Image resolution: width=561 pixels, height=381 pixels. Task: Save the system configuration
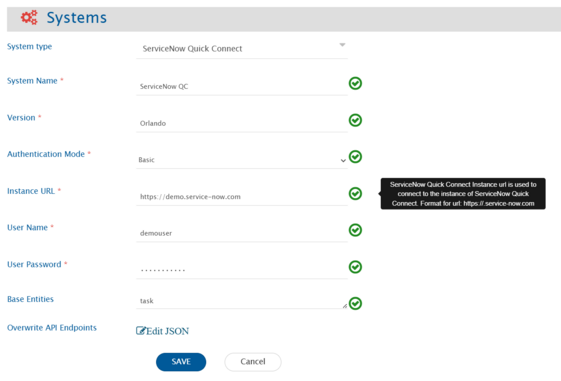pyautogui.click(x=181, y=362)
